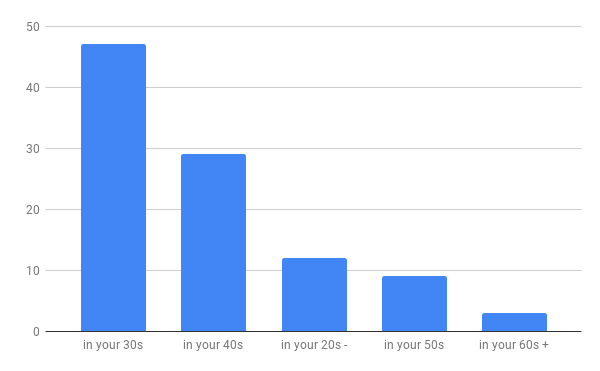The width and height of the screenshot is (600, 371).
Task: Select the 'in your 50s' bar
Action: pyautogui.click(x=414, y=304)
